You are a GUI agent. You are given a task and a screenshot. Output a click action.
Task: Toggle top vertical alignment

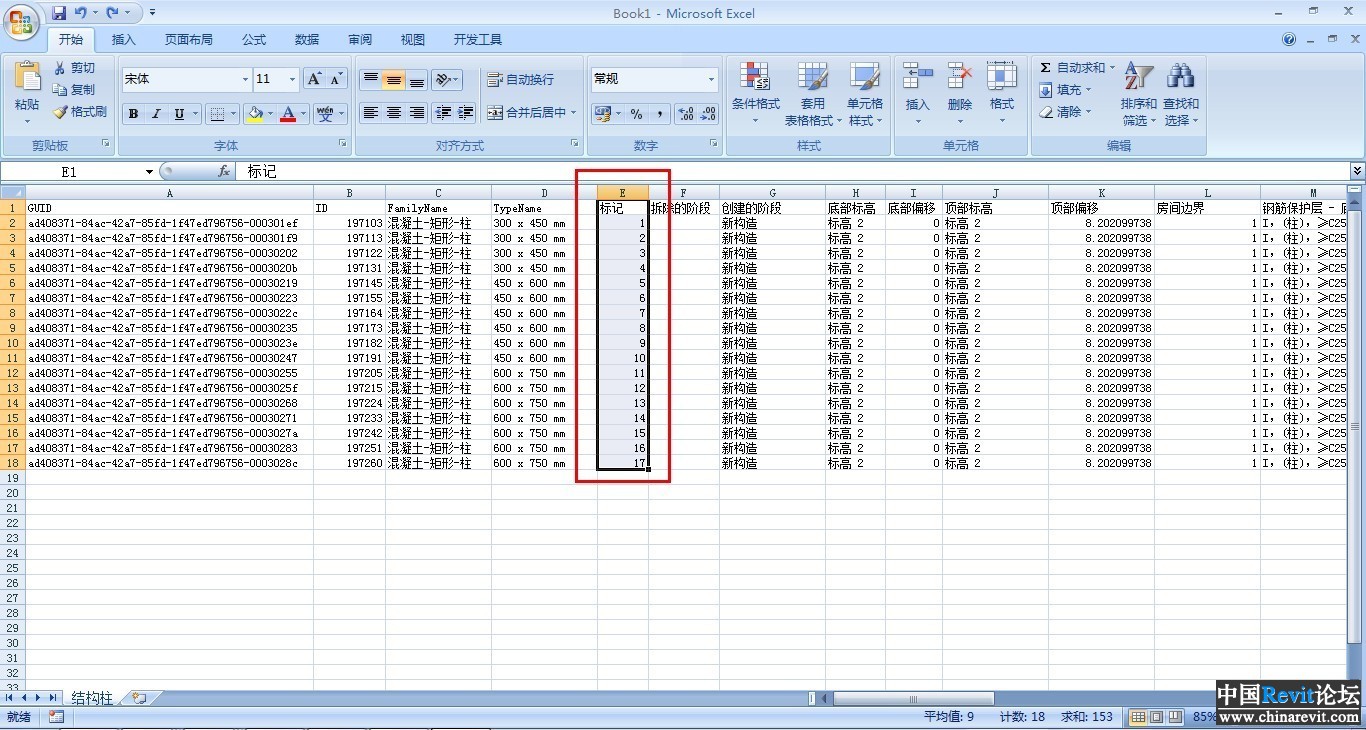(371, 80)
